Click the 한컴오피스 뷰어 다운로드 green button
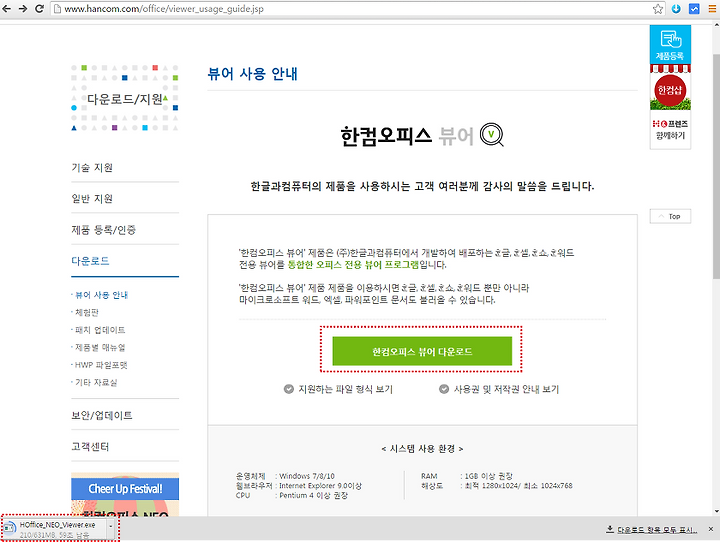 pos(422,351)
